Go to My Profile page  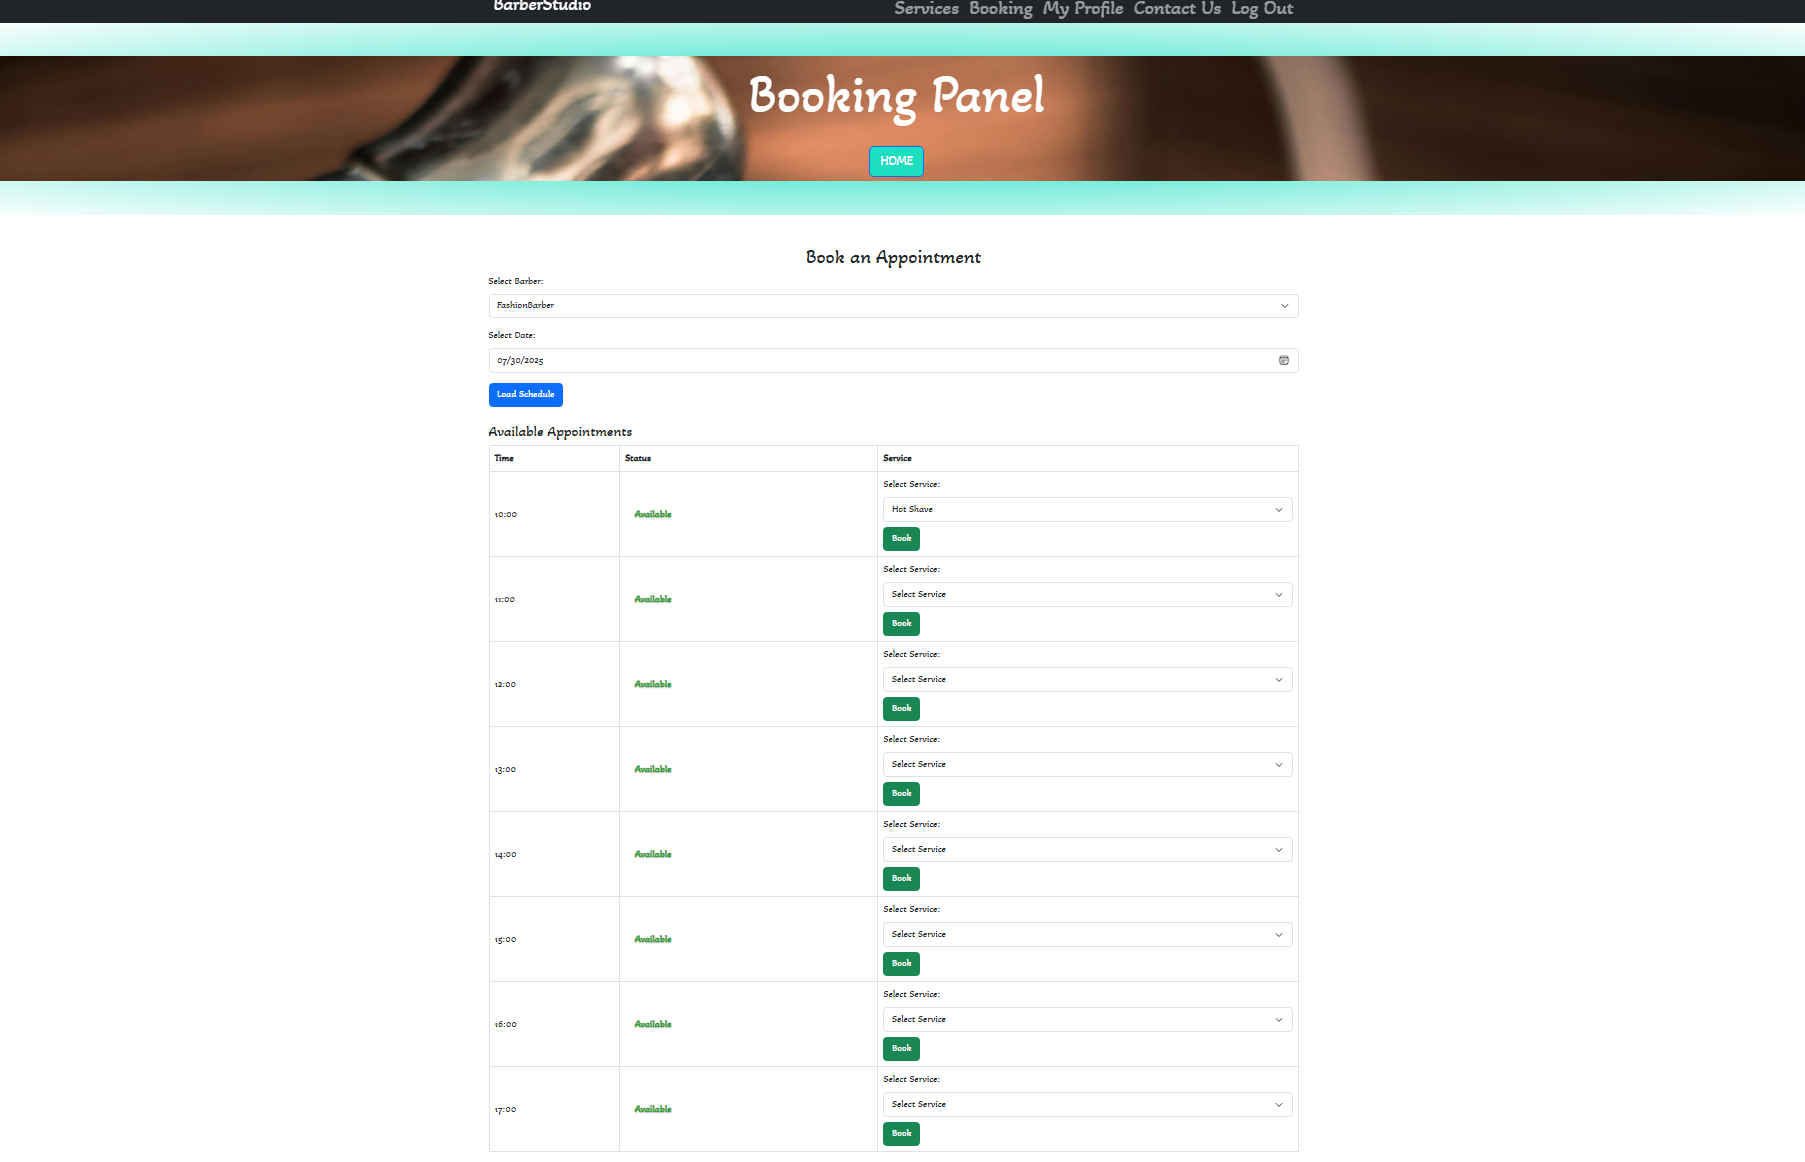pos(1082,9)
